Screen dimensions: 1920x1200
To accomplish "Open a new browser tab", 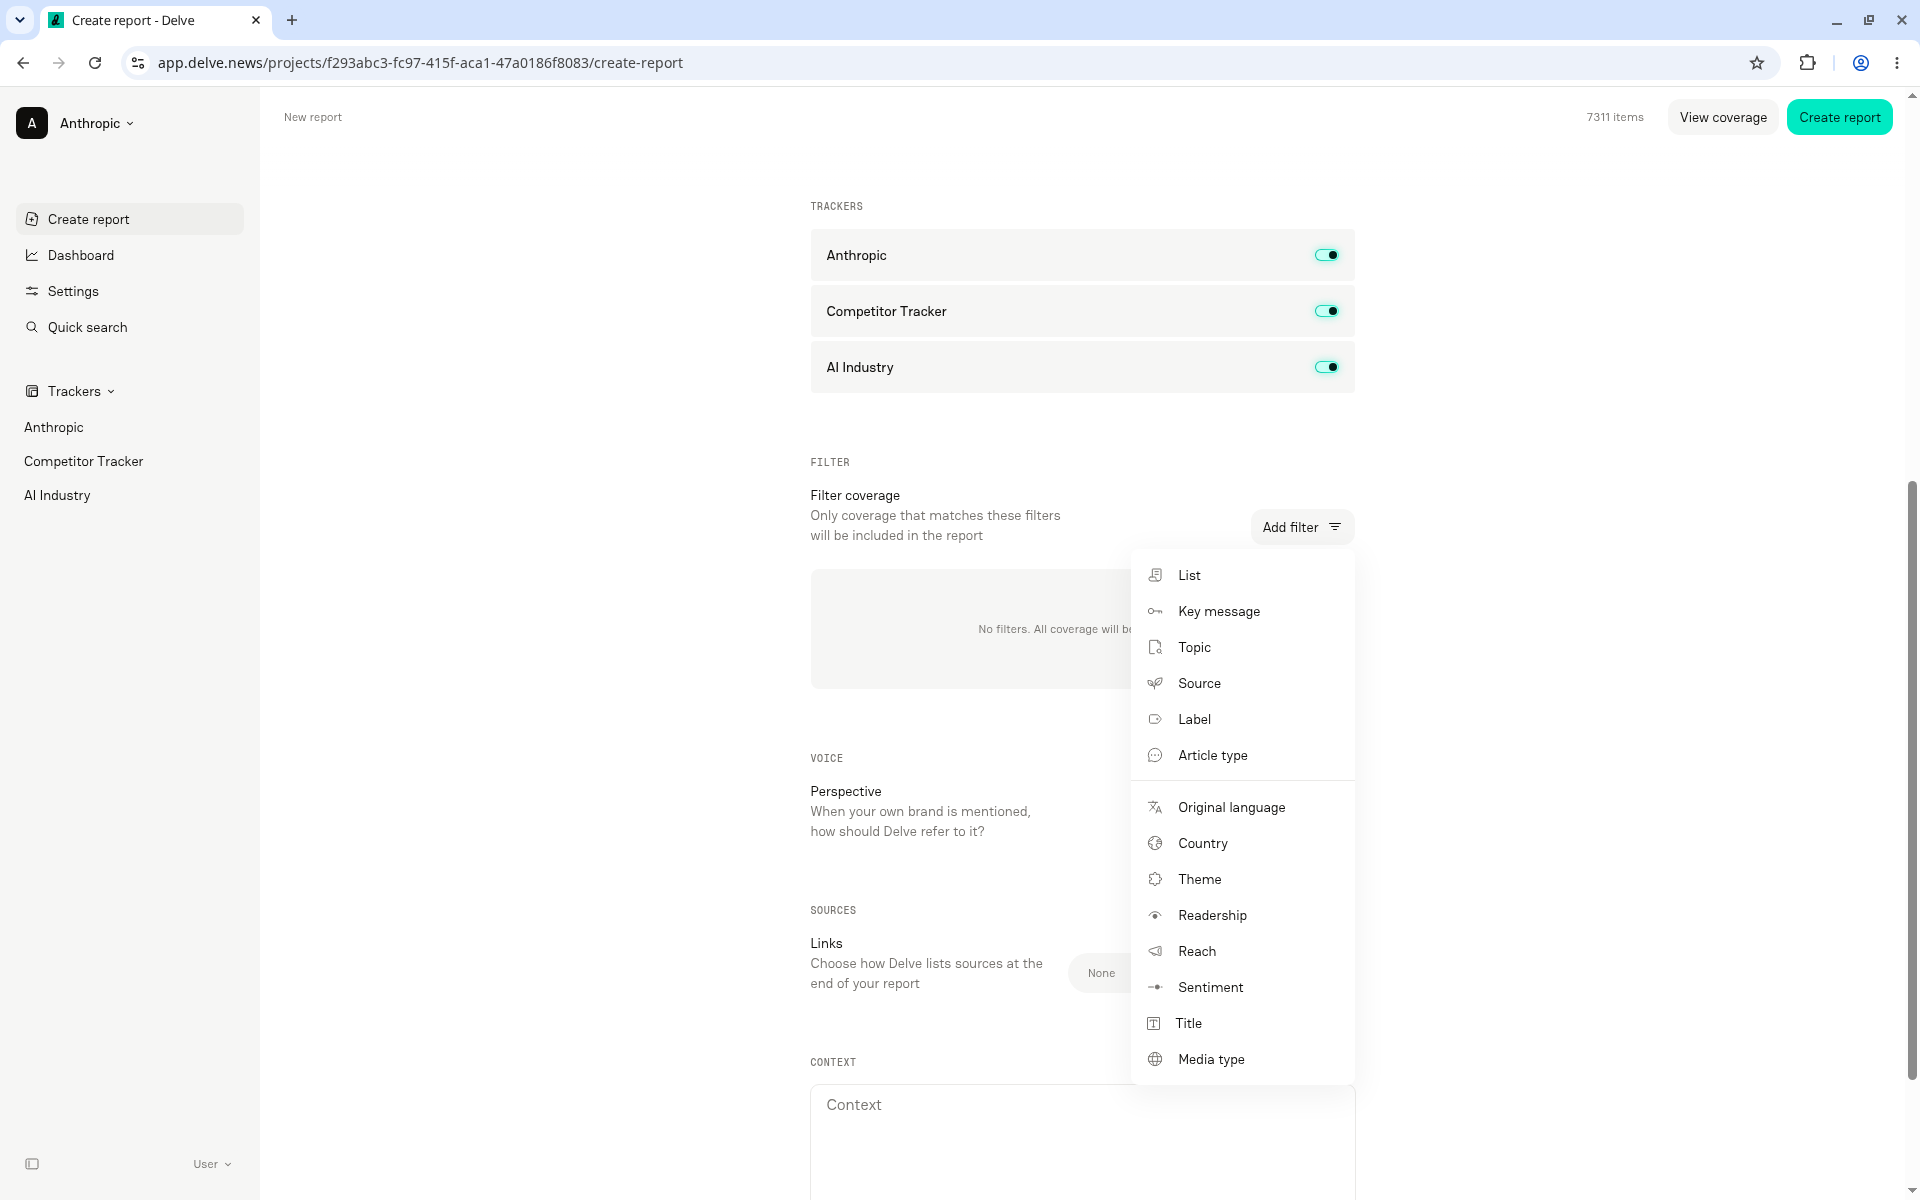I will coord(292,20).
